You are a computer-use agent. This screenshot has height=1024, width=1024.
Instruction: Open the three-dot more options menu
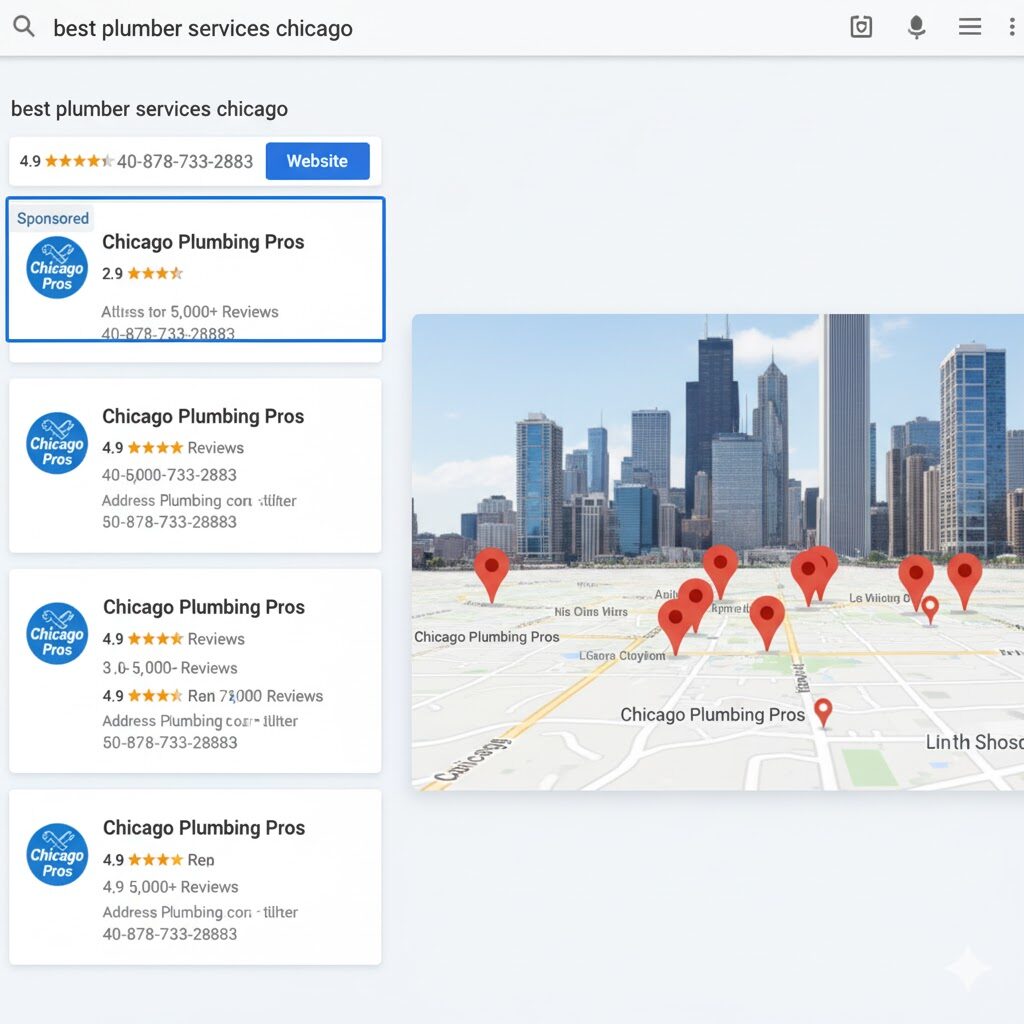tap(1013, 27)
